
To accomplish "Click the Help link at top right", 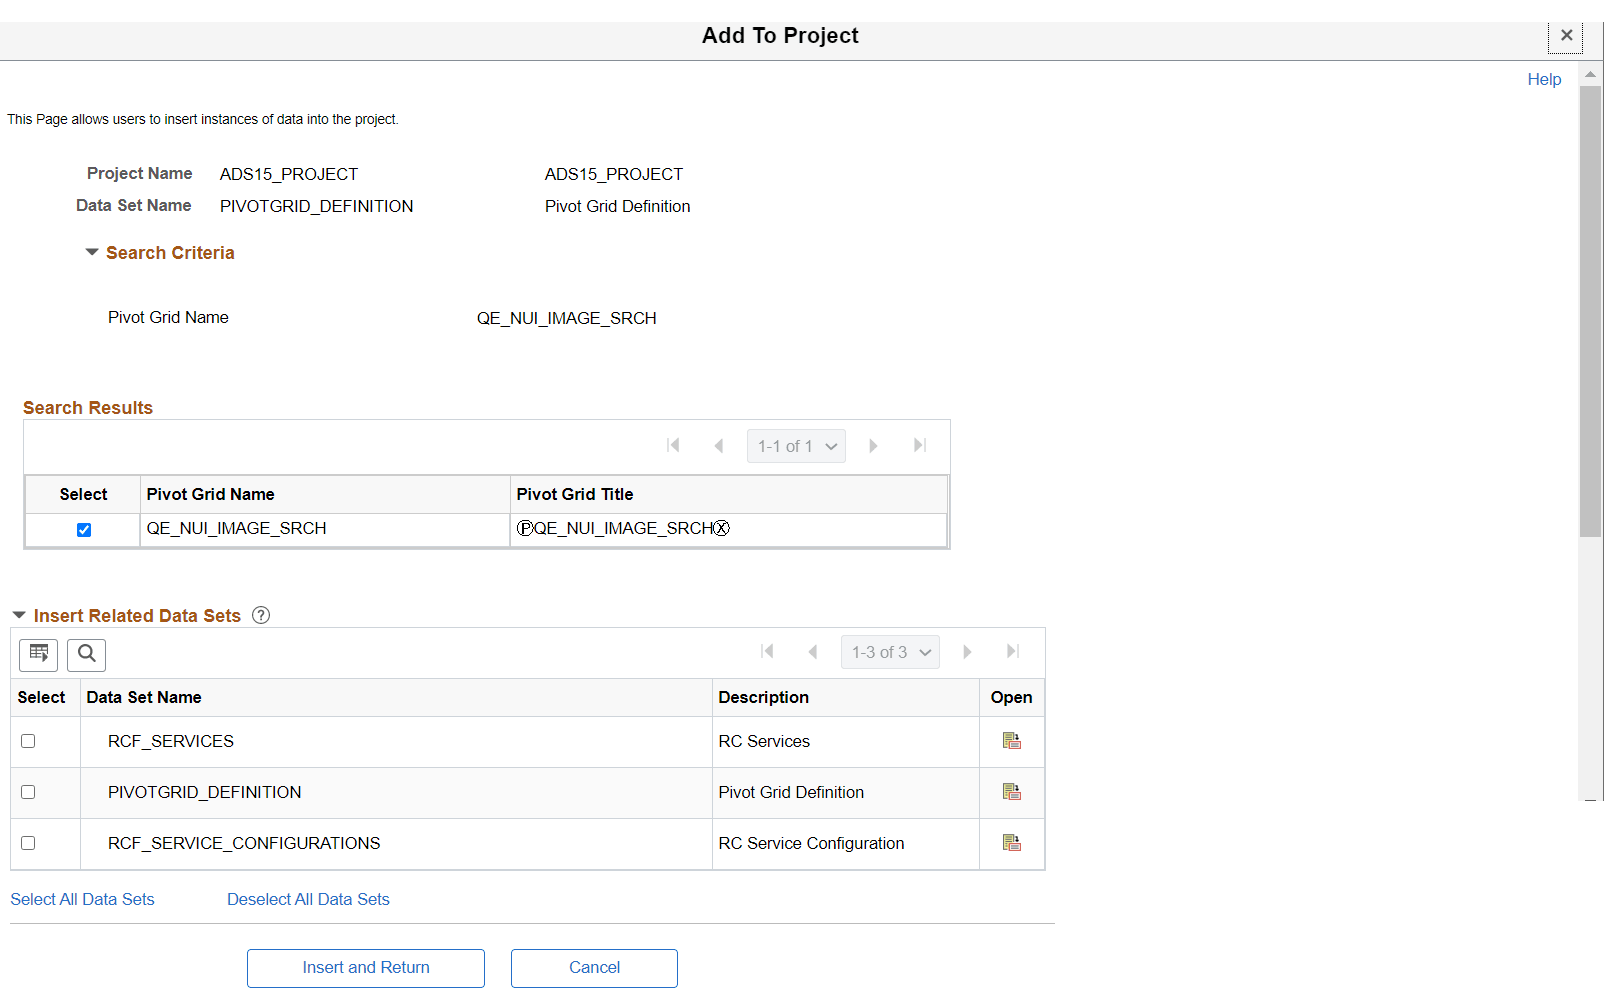I will coord(1544,79).
